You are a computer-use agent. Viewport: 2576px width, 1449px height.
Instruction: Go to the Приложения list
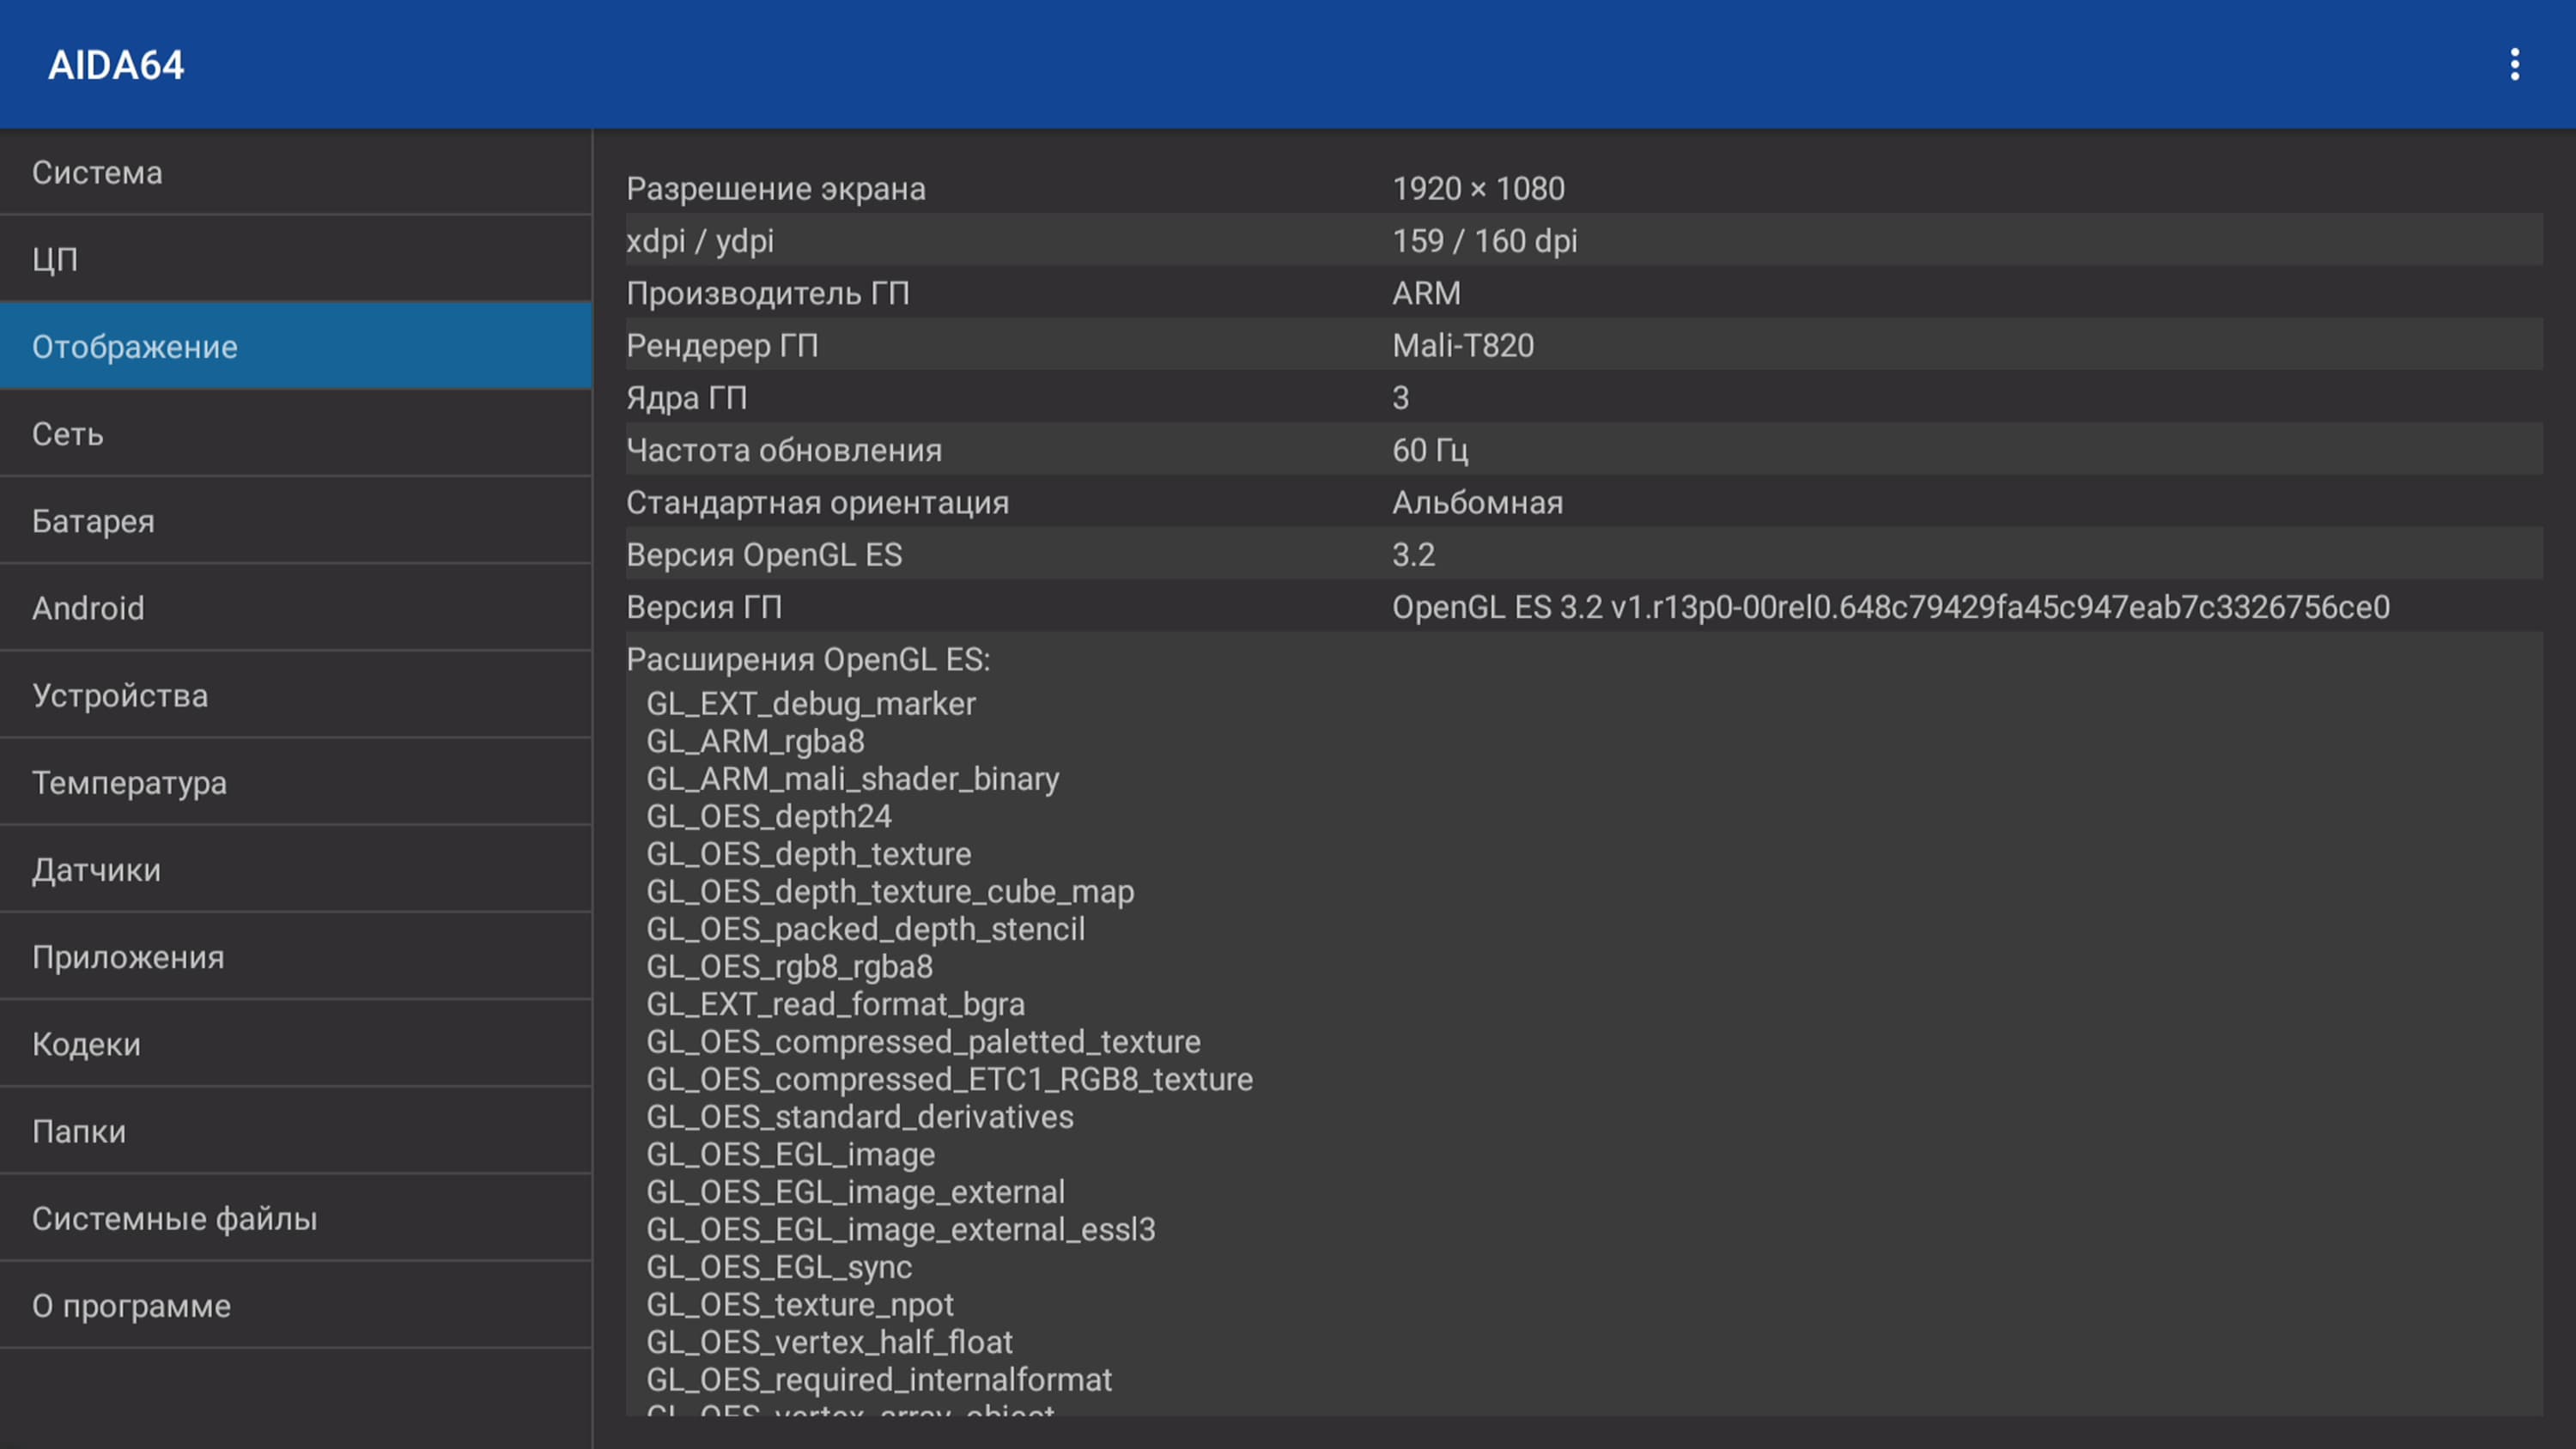point(296,956)
